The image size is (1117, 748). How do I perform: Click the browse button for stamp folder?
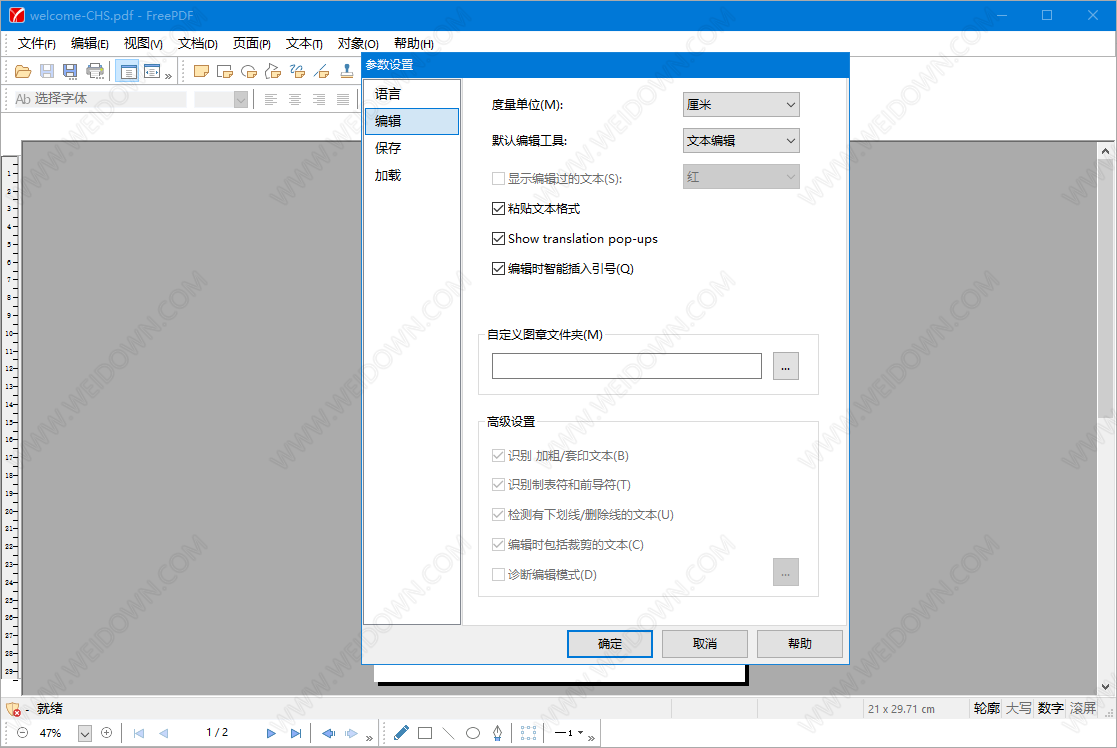[786, 366]
